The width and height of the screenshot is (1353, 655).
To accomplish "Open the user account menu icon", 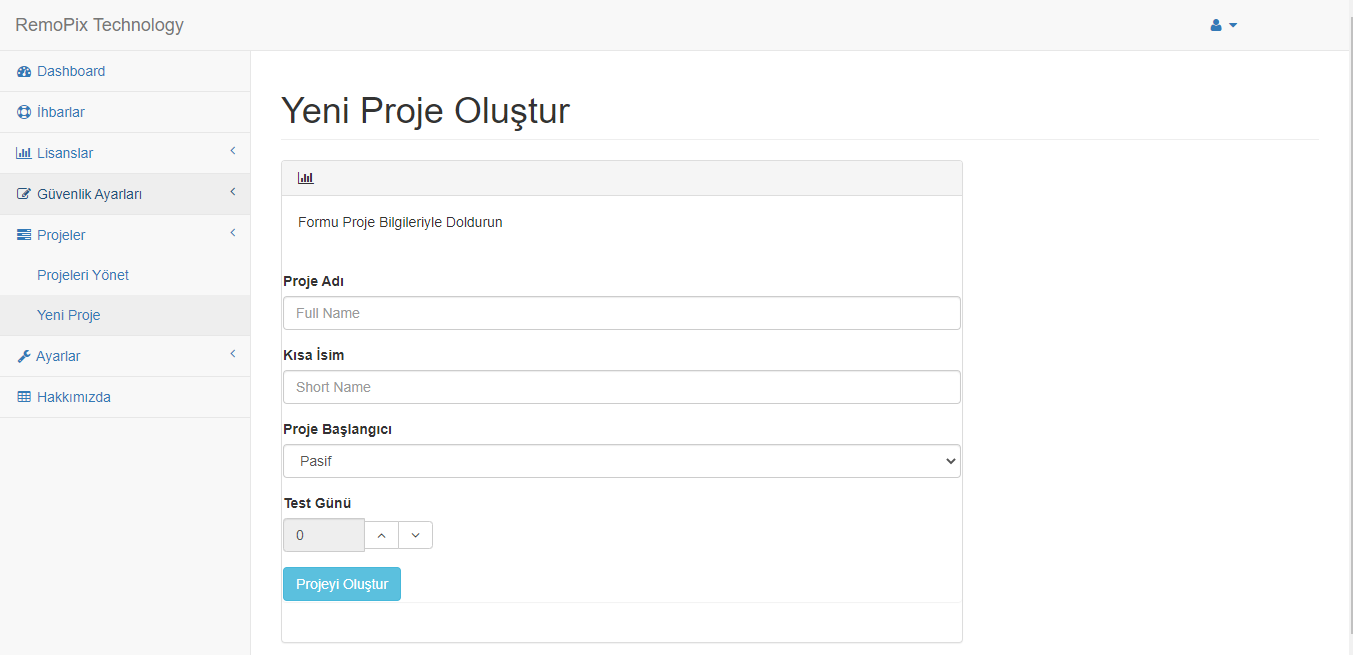I will [1223, 25].
